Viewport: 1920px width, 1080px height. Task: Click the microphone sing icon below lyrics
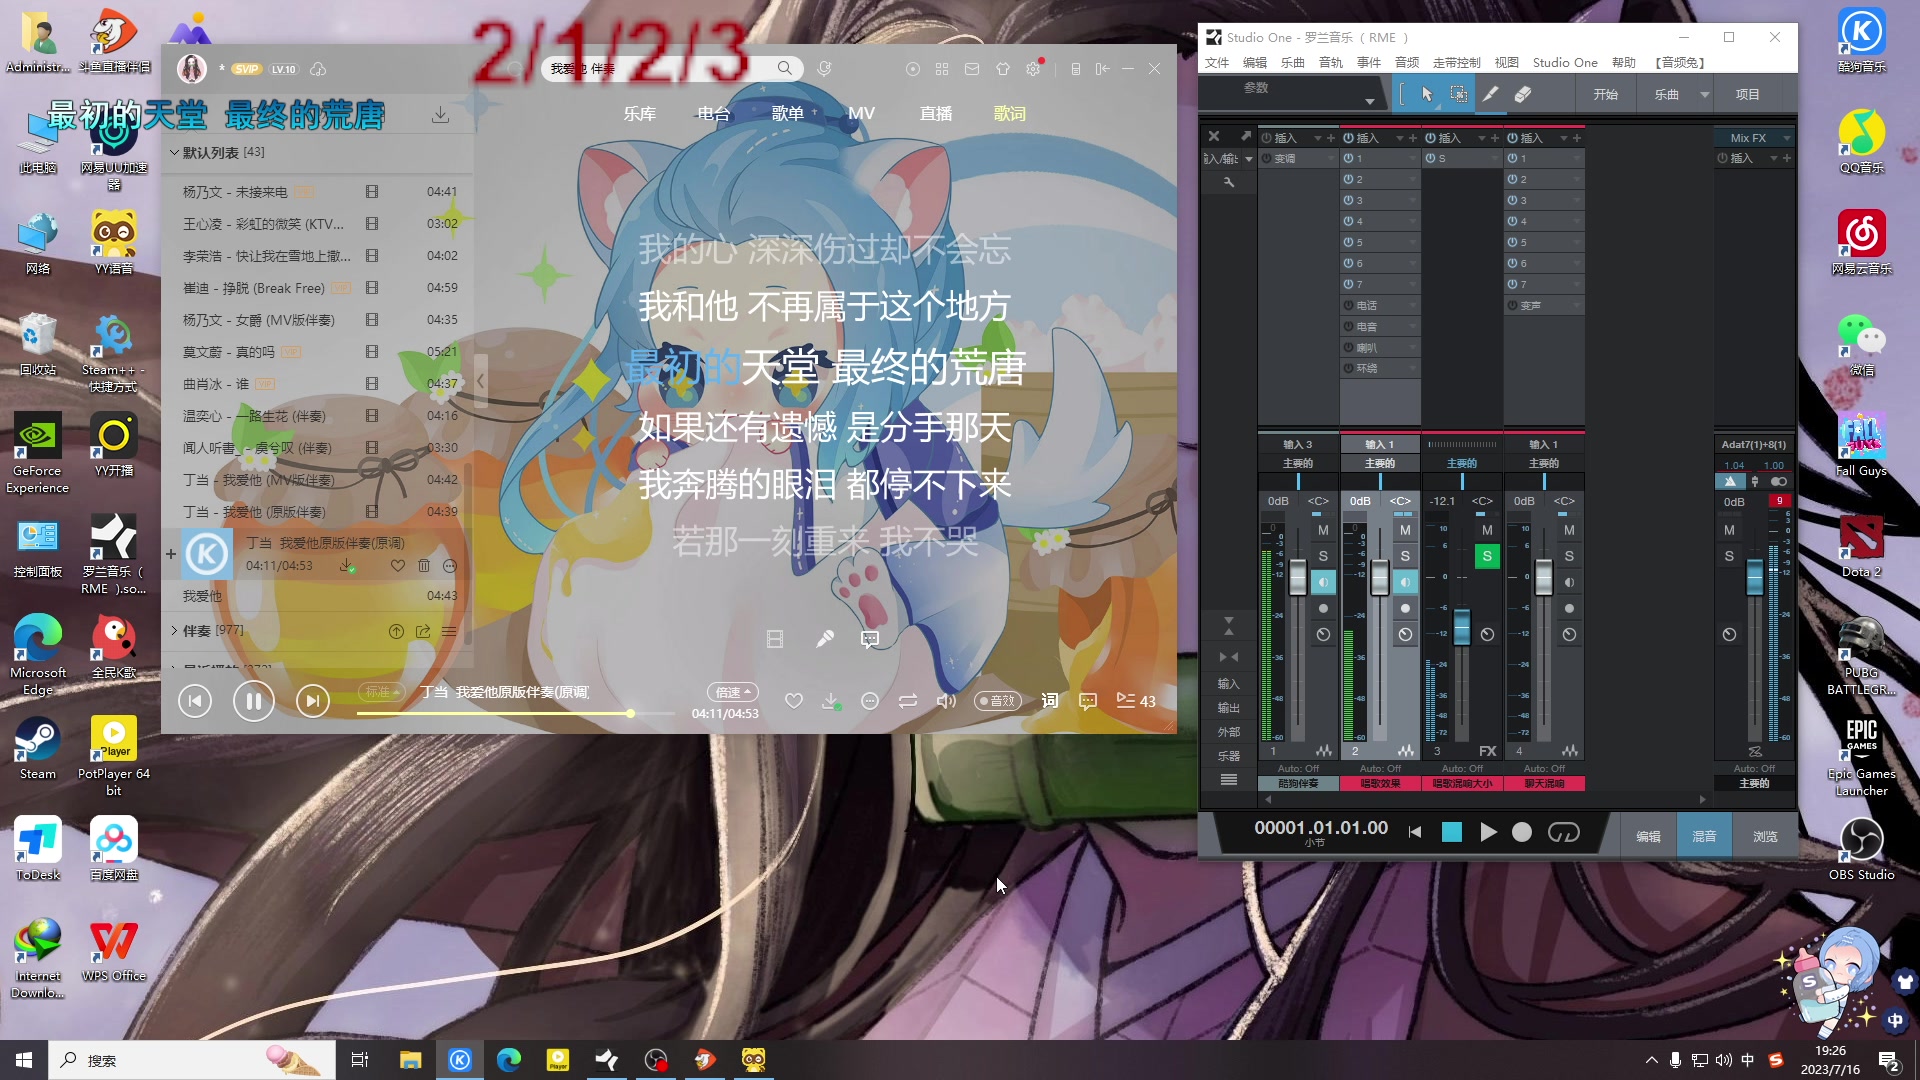pyautogui.click(x=824, y=639)
